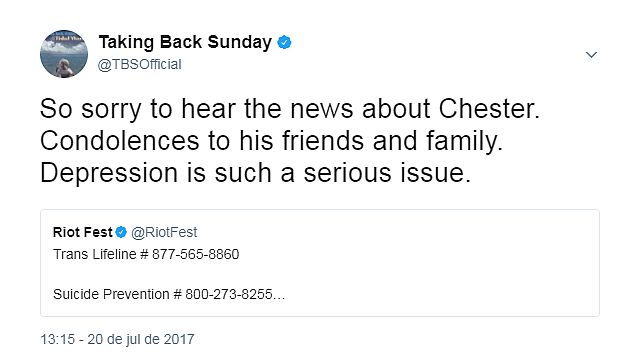Open the Taking Back Sunday profile avatar
The width and height of the screenshot is (640, 361).
click(64, 53)
